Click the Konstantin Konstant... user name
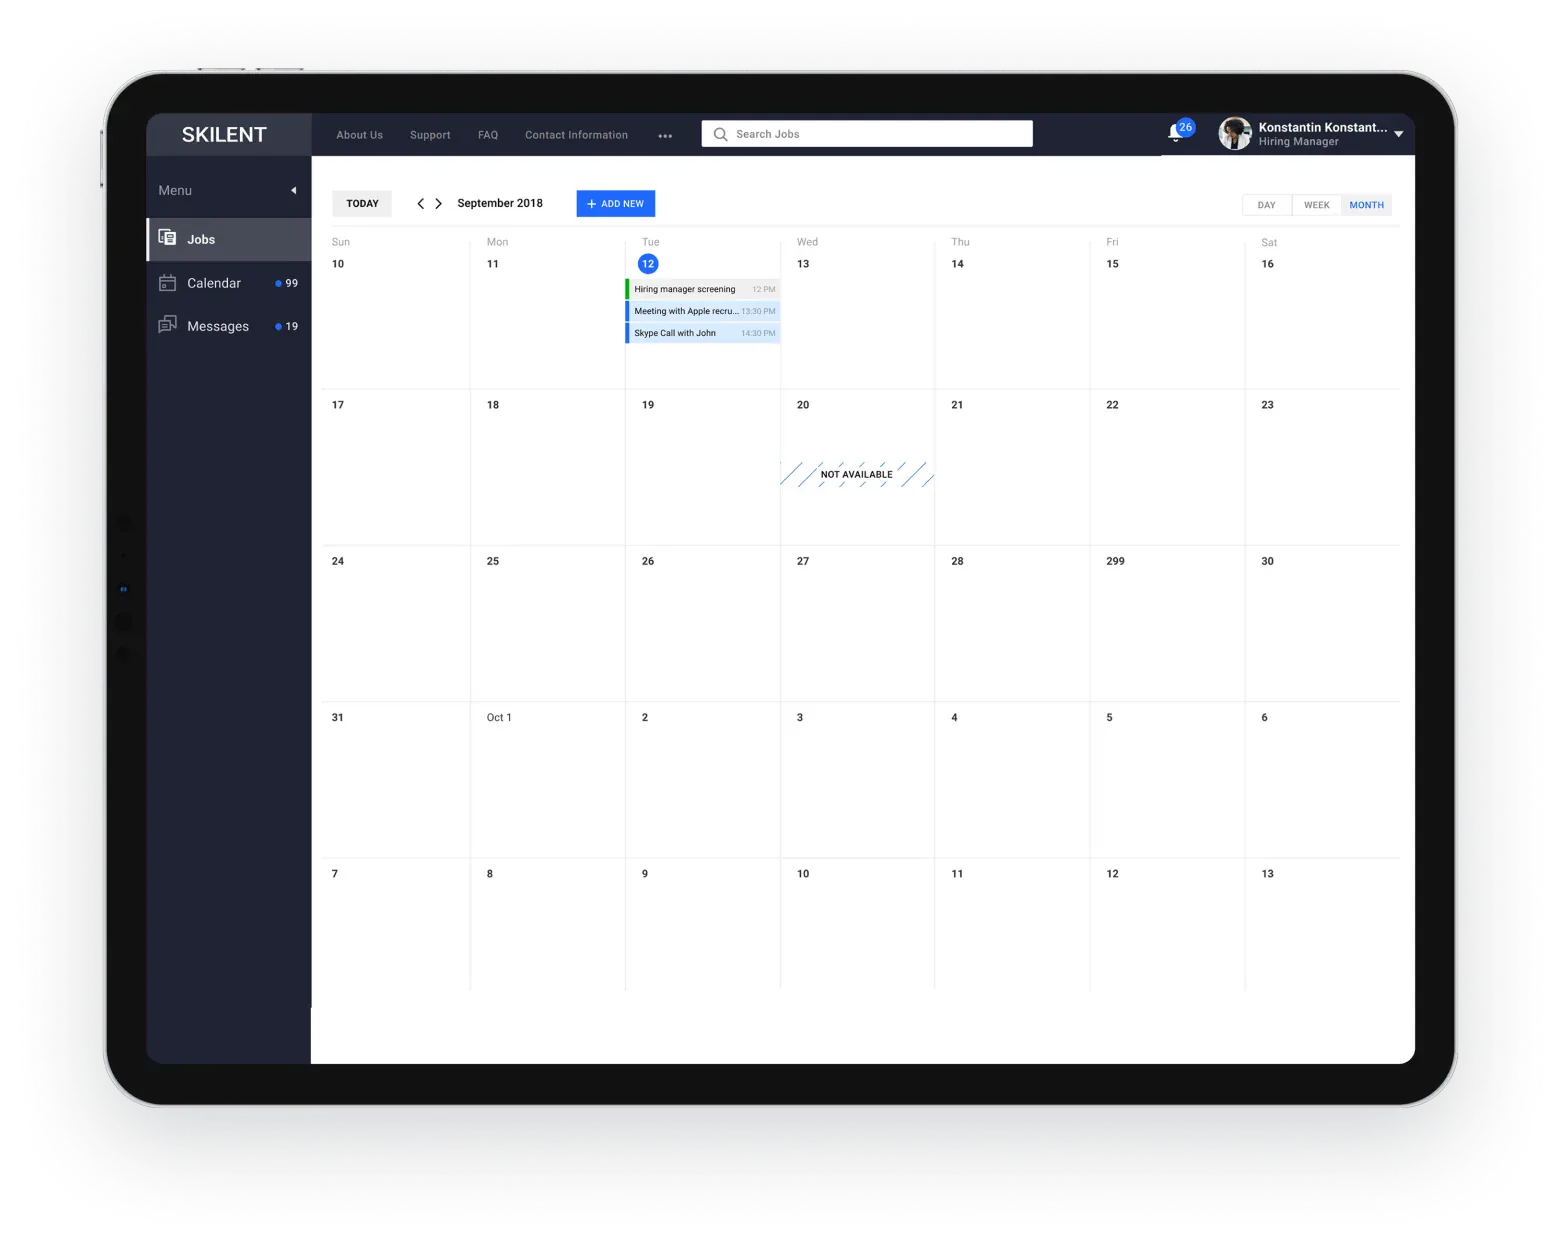 pos(1323,127)
